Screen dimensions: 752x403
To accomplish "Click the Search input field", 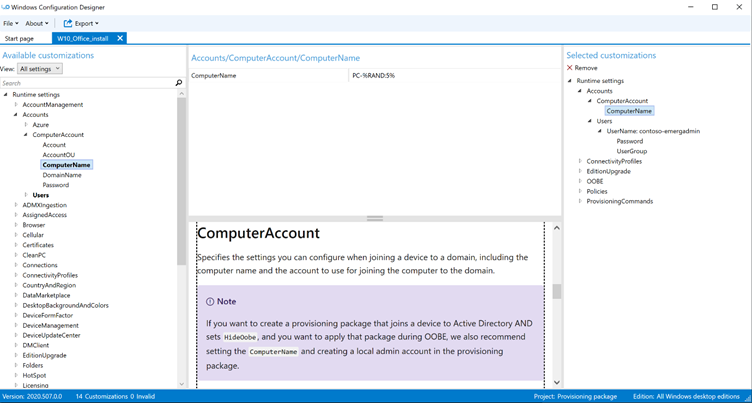I will 87,83.
